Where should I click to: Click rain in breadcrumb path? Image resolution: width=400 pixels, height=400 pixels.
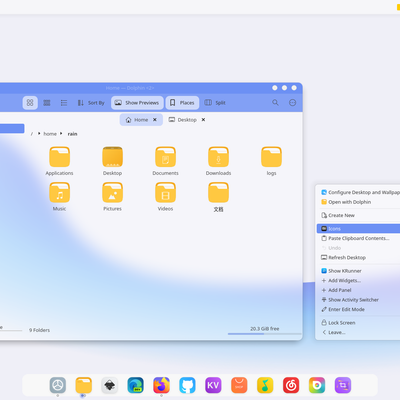pyautogui.click(x=72, y=134)
